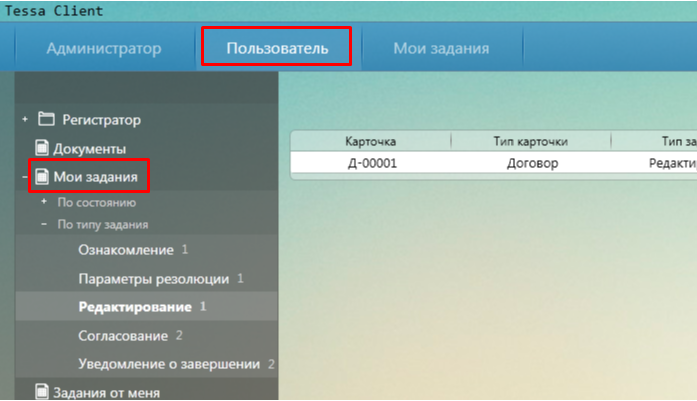Image resolution: width=697 pixels, height=401 pixels.
Task: Click the document icon beside Документы
Action: [x=42, y=149]
